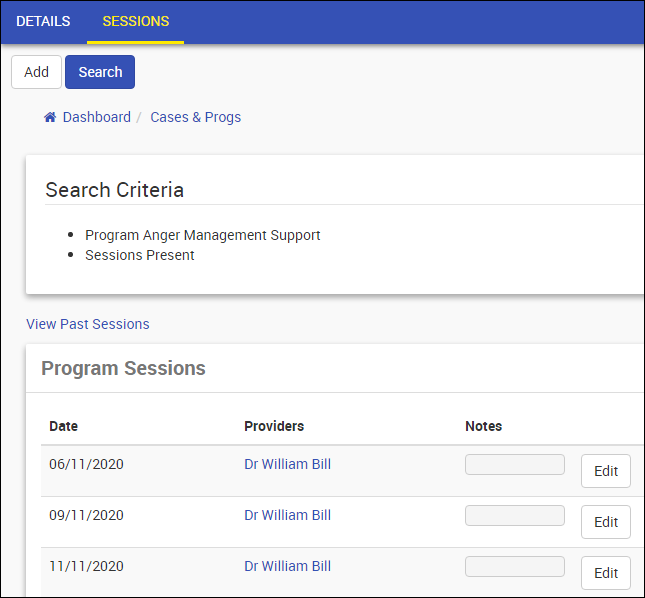Select the Notes field for the 11/11/2020 session
The height and width of the screenshot is (598, 645).
click(514, 567)
